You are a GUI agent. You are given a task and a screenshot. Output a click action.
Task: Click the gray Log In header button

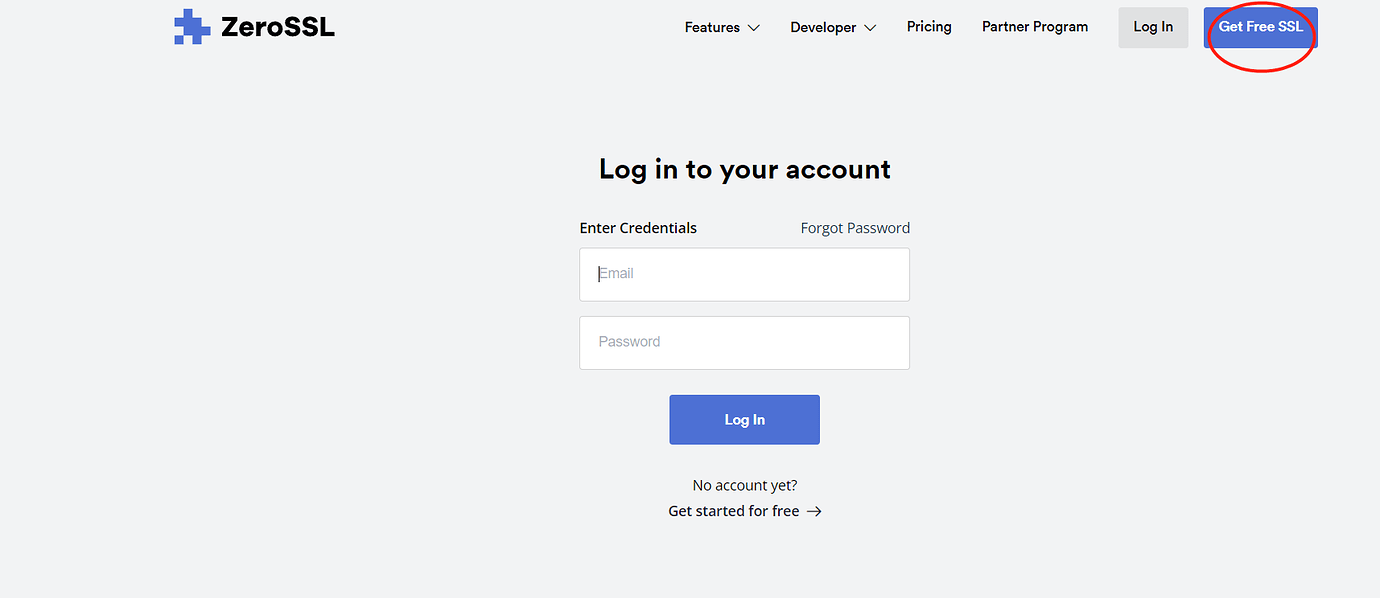1153,27
